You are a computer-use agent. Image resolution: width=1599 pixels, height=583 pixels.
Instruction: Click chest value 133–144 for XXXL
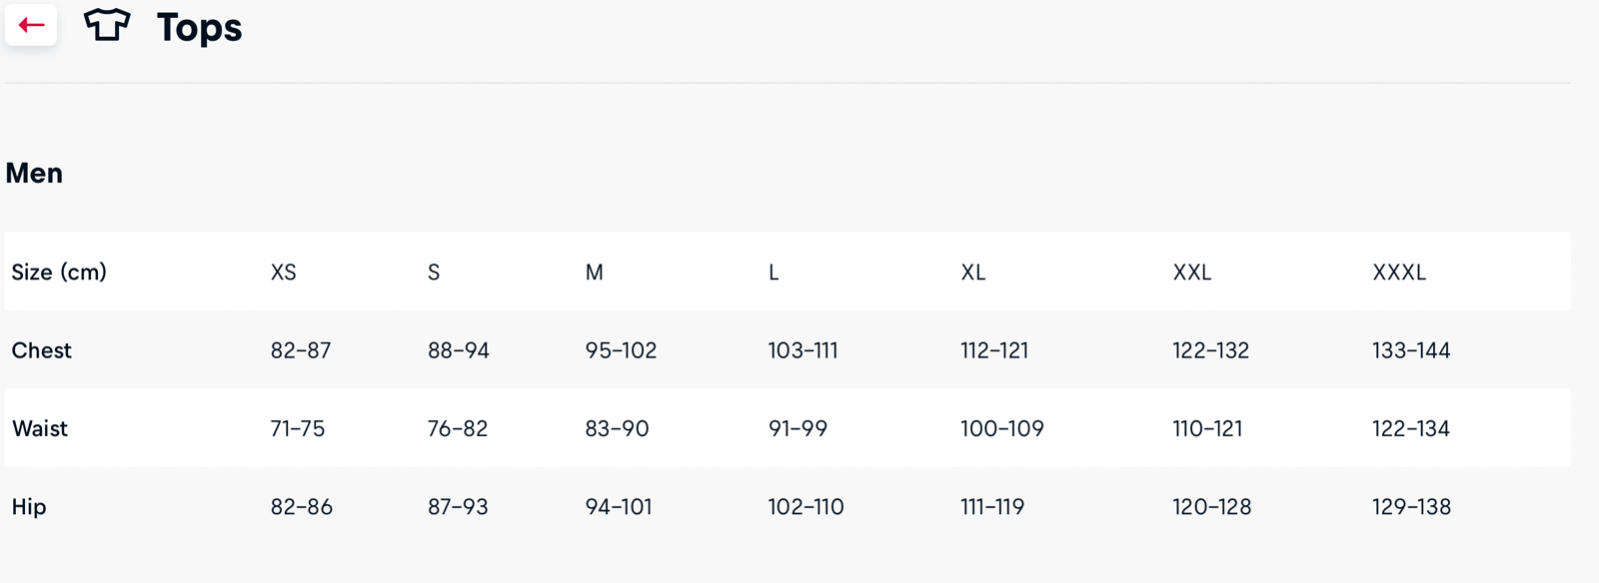[1411, 350]
